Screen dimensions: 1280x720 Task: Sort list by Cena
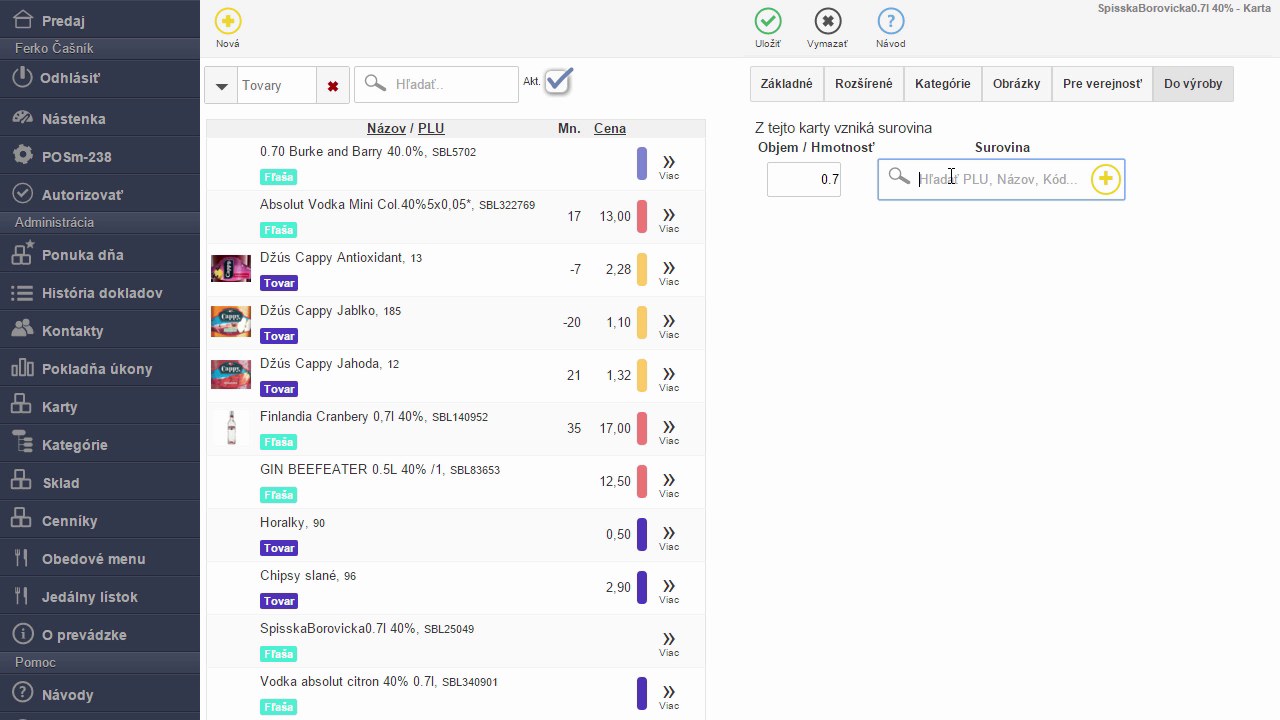coord(610,128)
